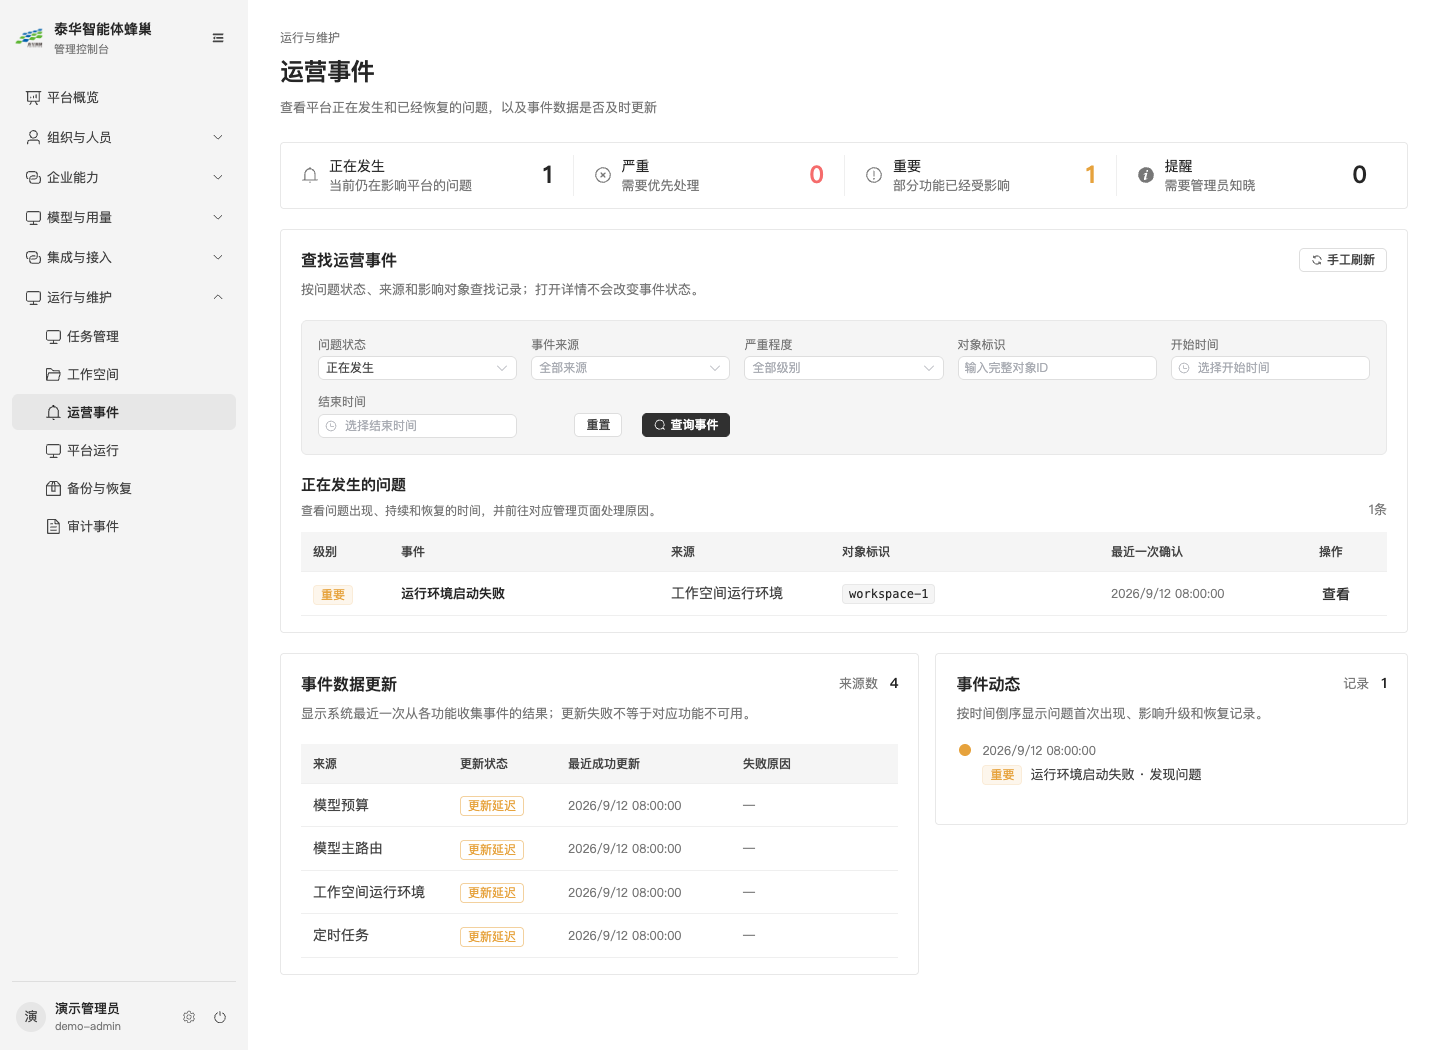This screenshot has height=1050, width=1440.
Task: Open the 事件来源 dropdown
Action: [x=630, y=368]
